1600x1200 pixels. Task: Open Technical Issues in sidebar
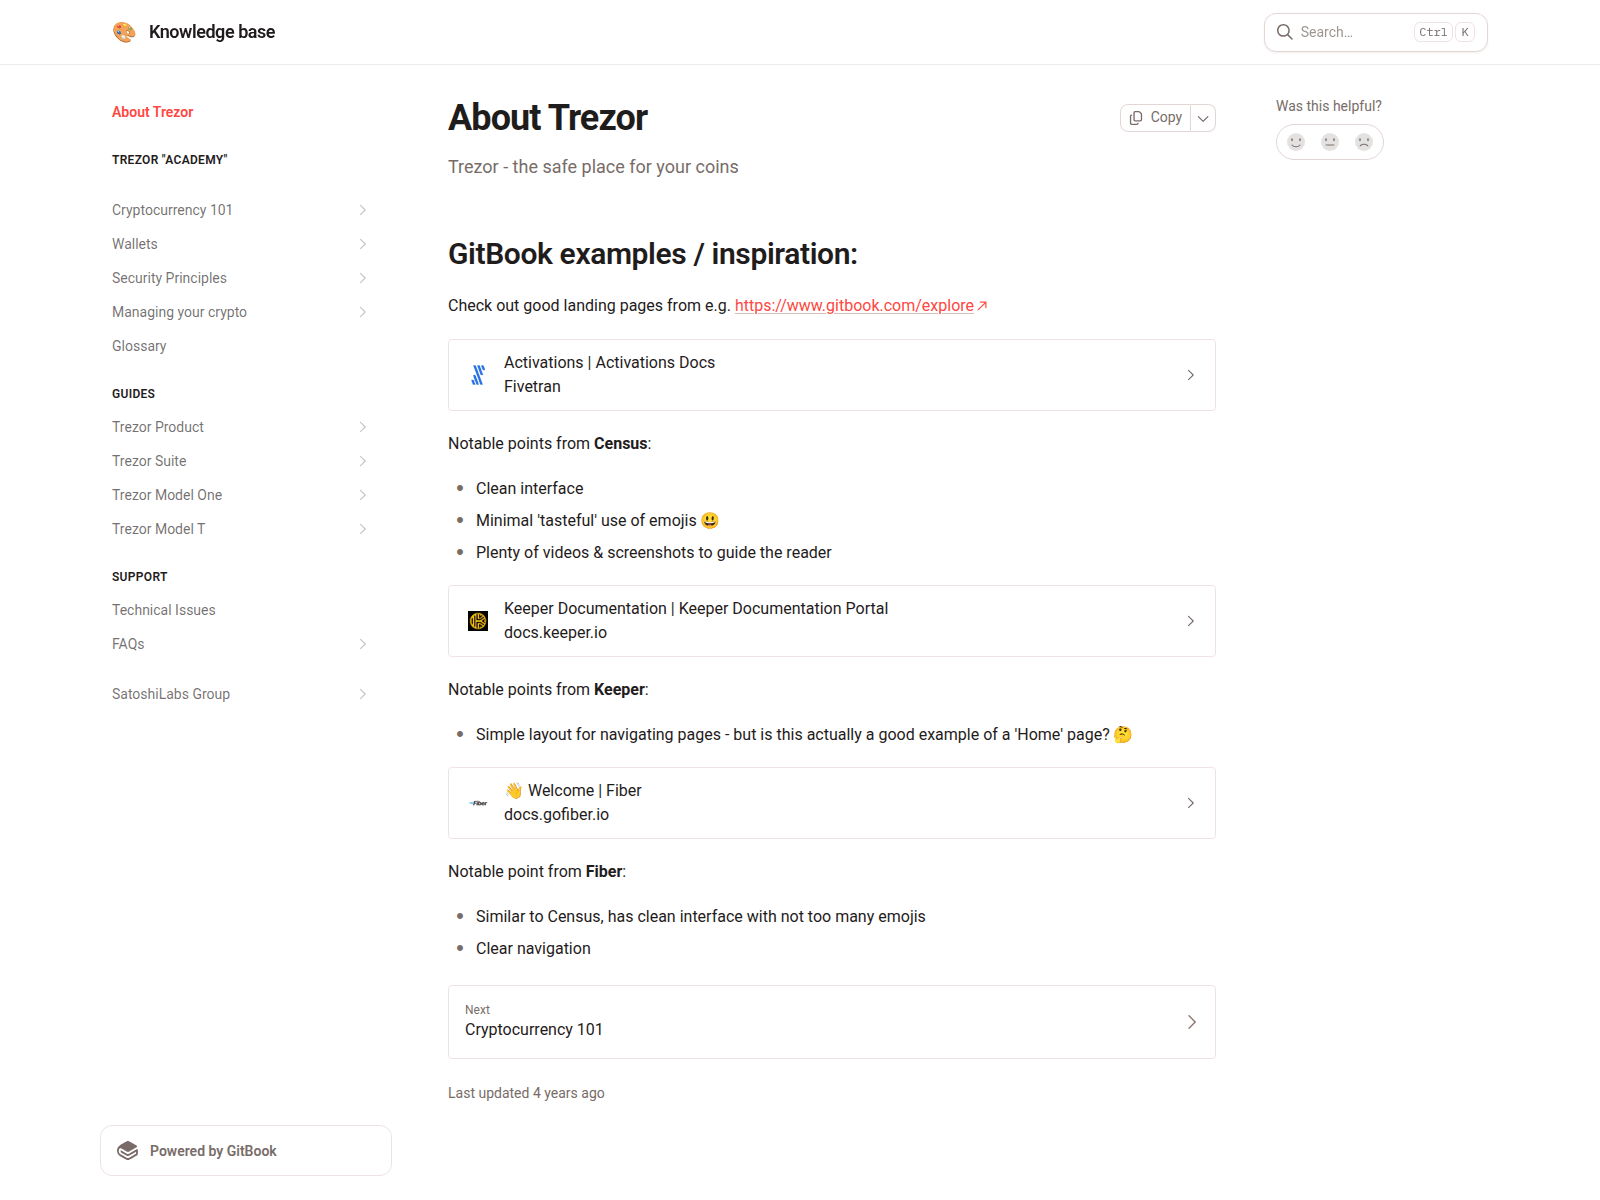(163, 610)
